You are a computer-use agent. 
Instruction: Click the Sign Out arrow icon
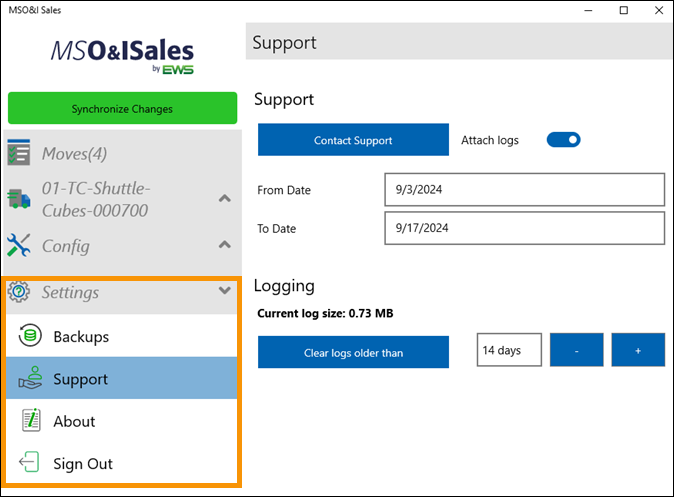[x=29, y=462]
